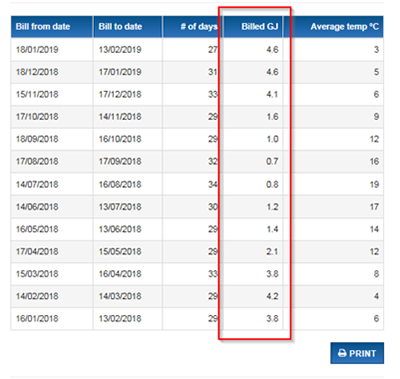Image resolution: width=400 pixels, height=379 pixels.
Task: Click average temp 19 in 14/07/2018 row
Action: tap(374, 184)
